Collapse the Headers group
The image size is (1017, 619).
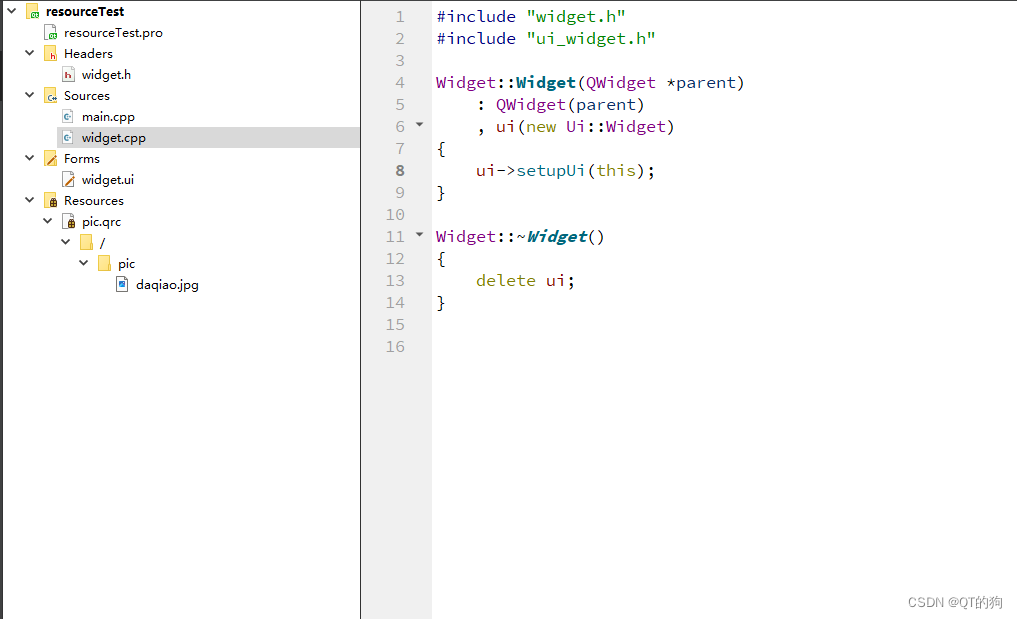30,53
